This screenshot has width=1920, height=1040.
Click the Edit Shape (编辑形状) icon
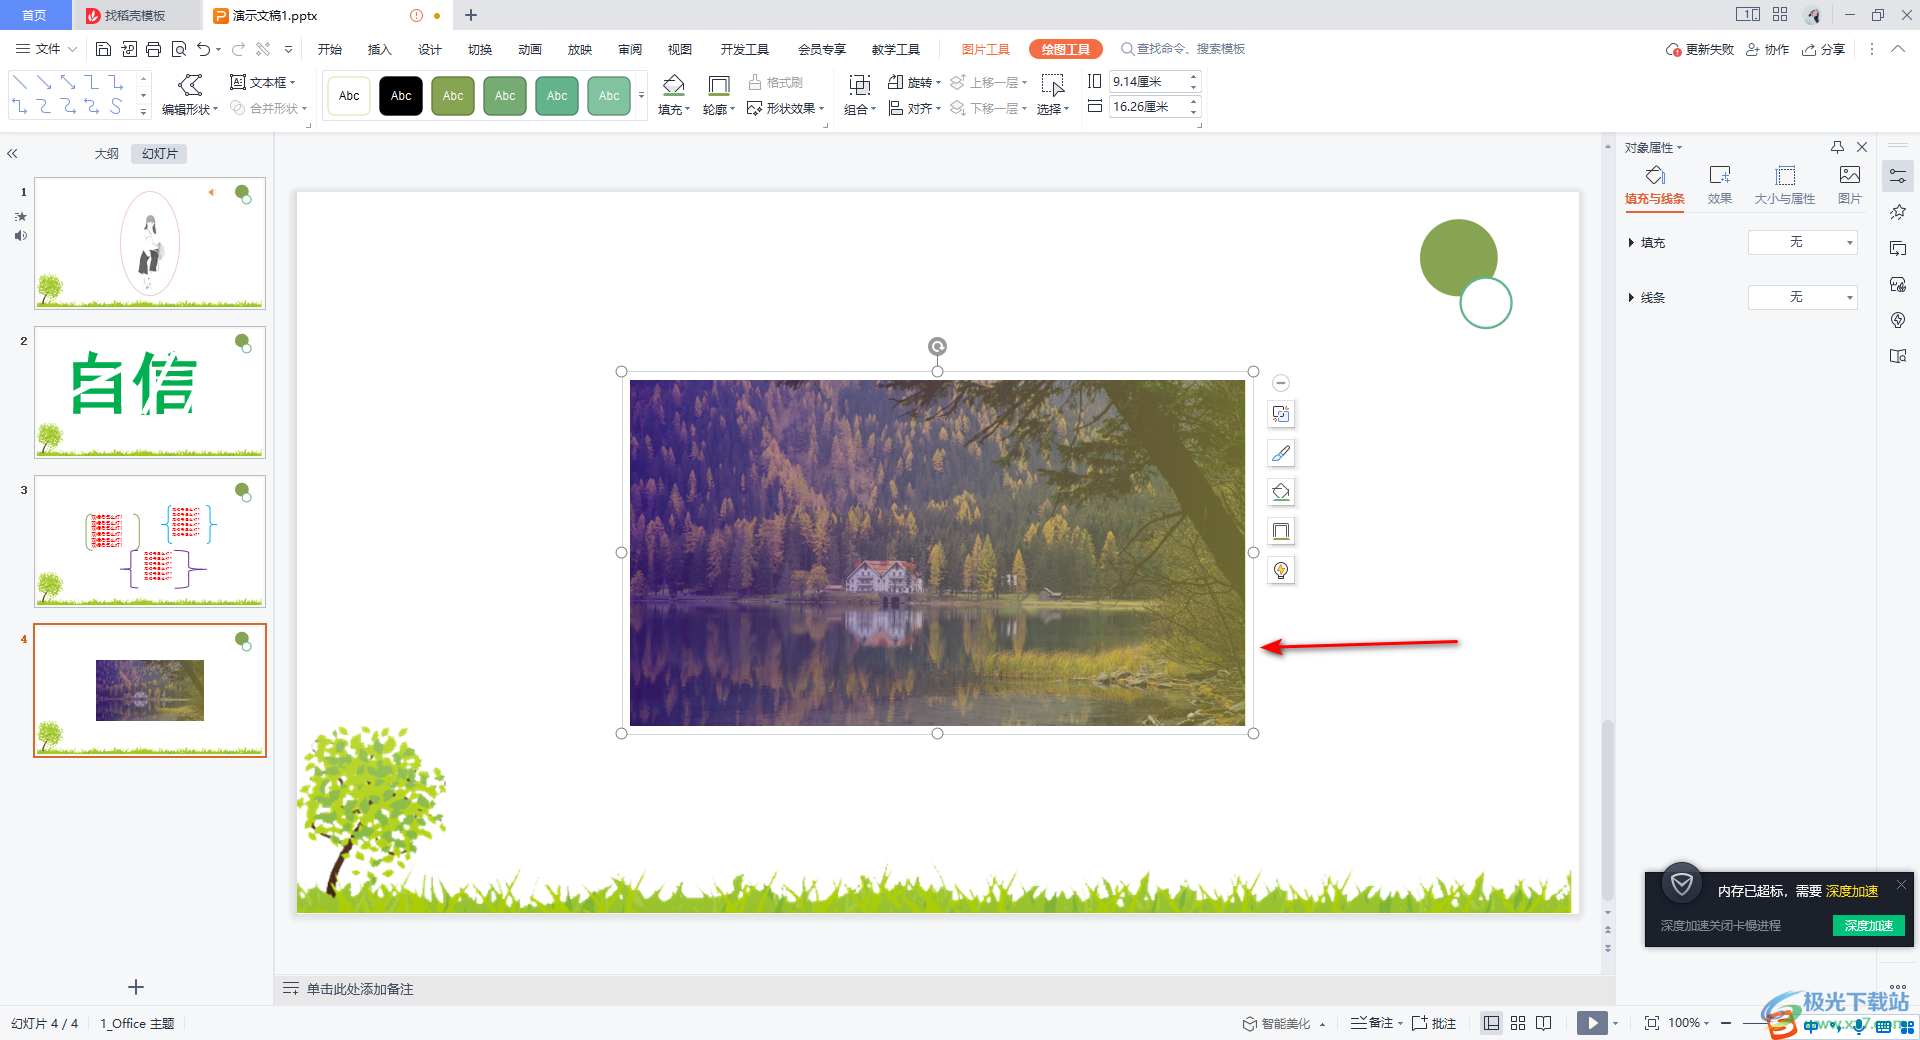[x=190, y=86]
